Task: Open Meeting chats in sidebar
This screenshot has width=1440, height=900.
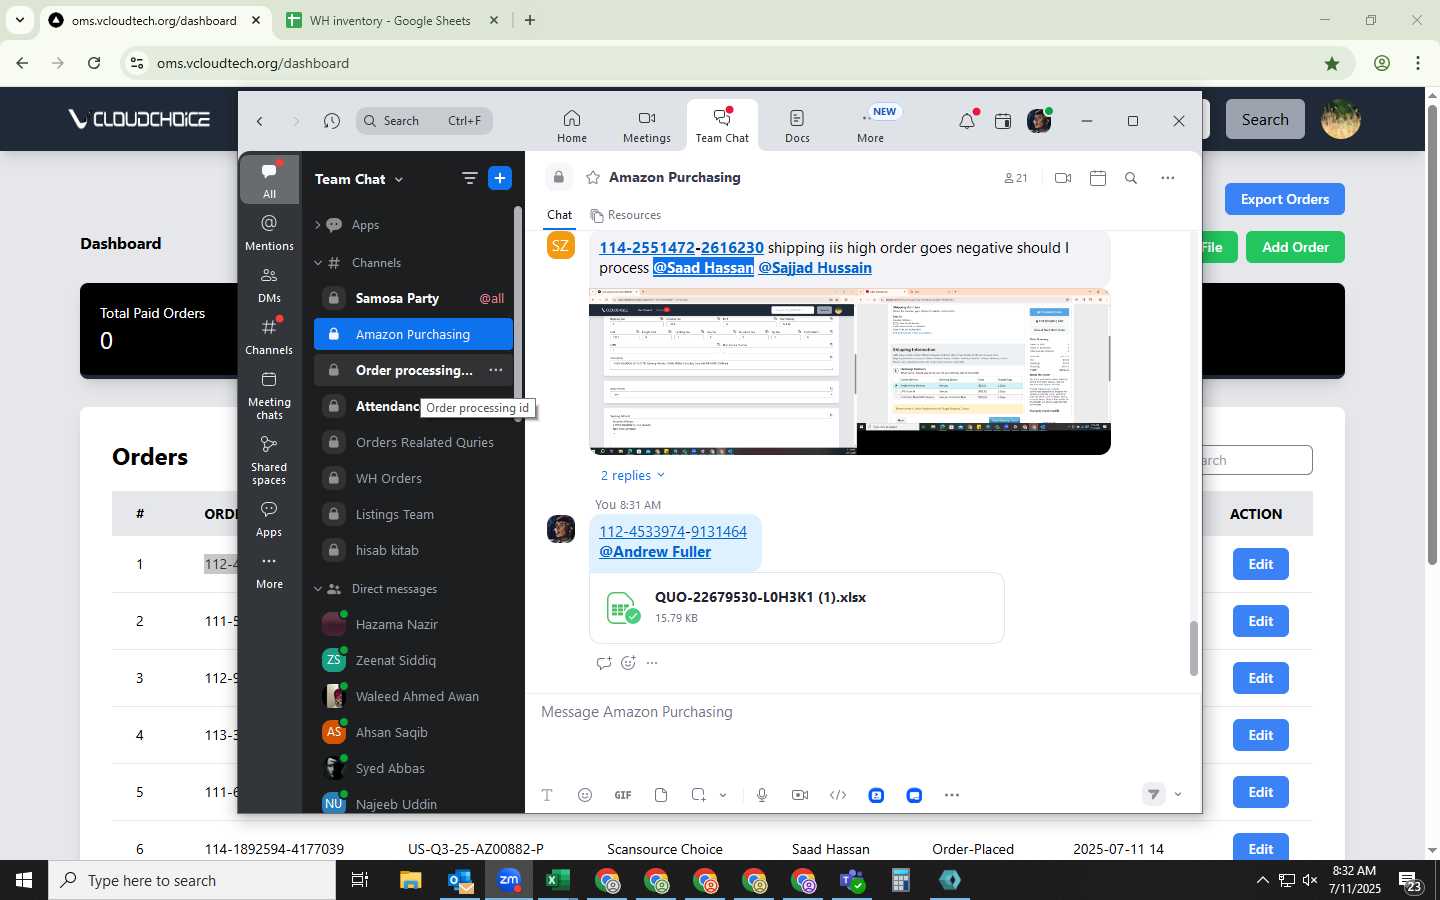Action: tap(269, 395)
